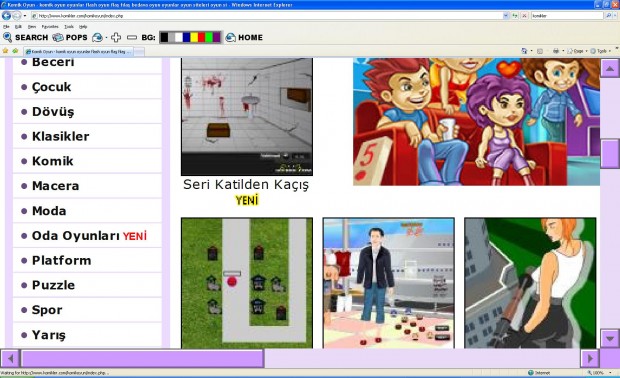
Task: Open the Favorites menu
Action: point(50,27)
